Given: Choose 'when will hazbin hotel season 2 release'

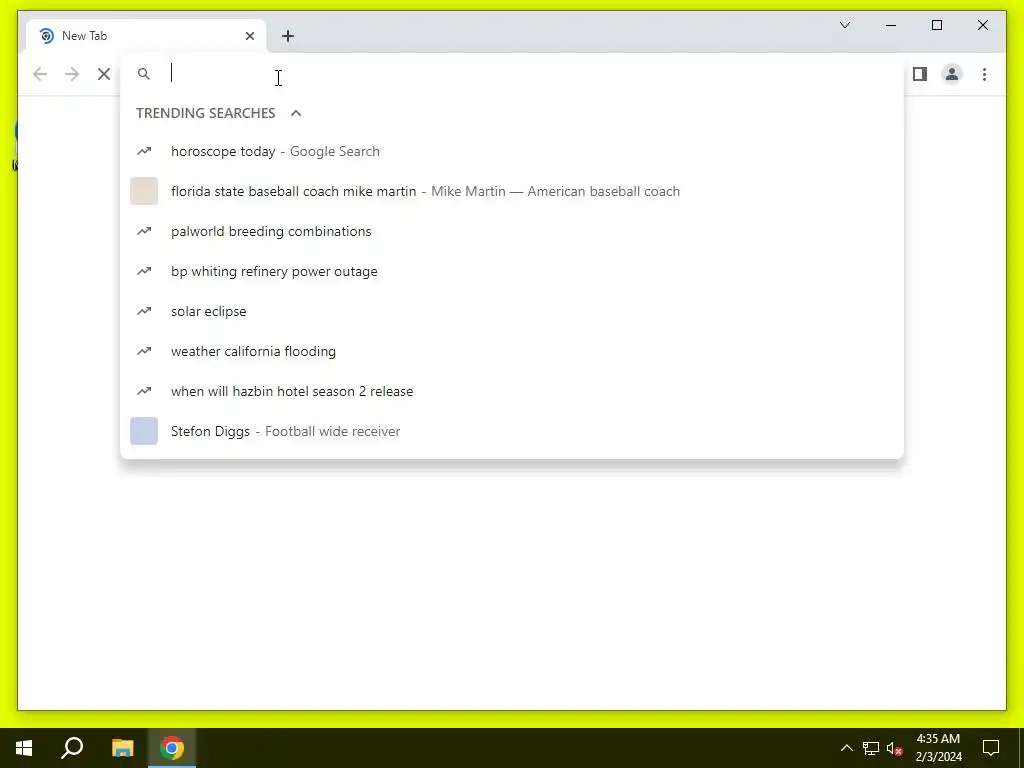Looking at the screenshot, I should click(512, 391).
